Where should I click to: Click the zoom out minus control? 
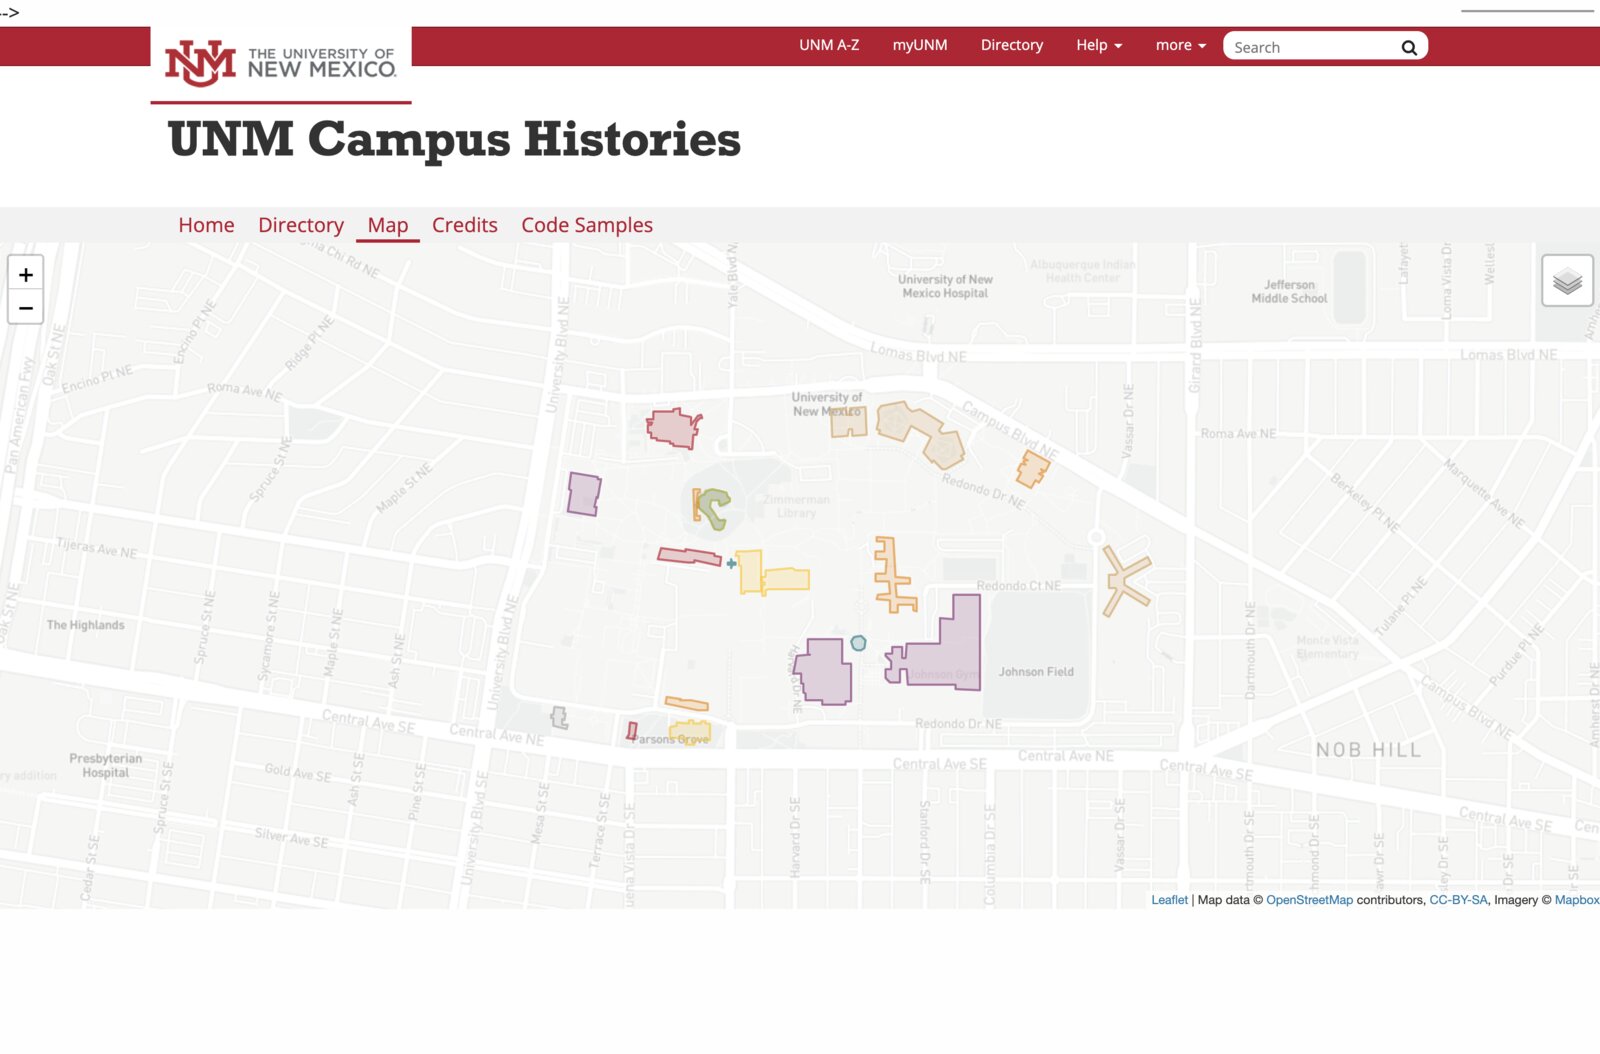pos(26,306)
